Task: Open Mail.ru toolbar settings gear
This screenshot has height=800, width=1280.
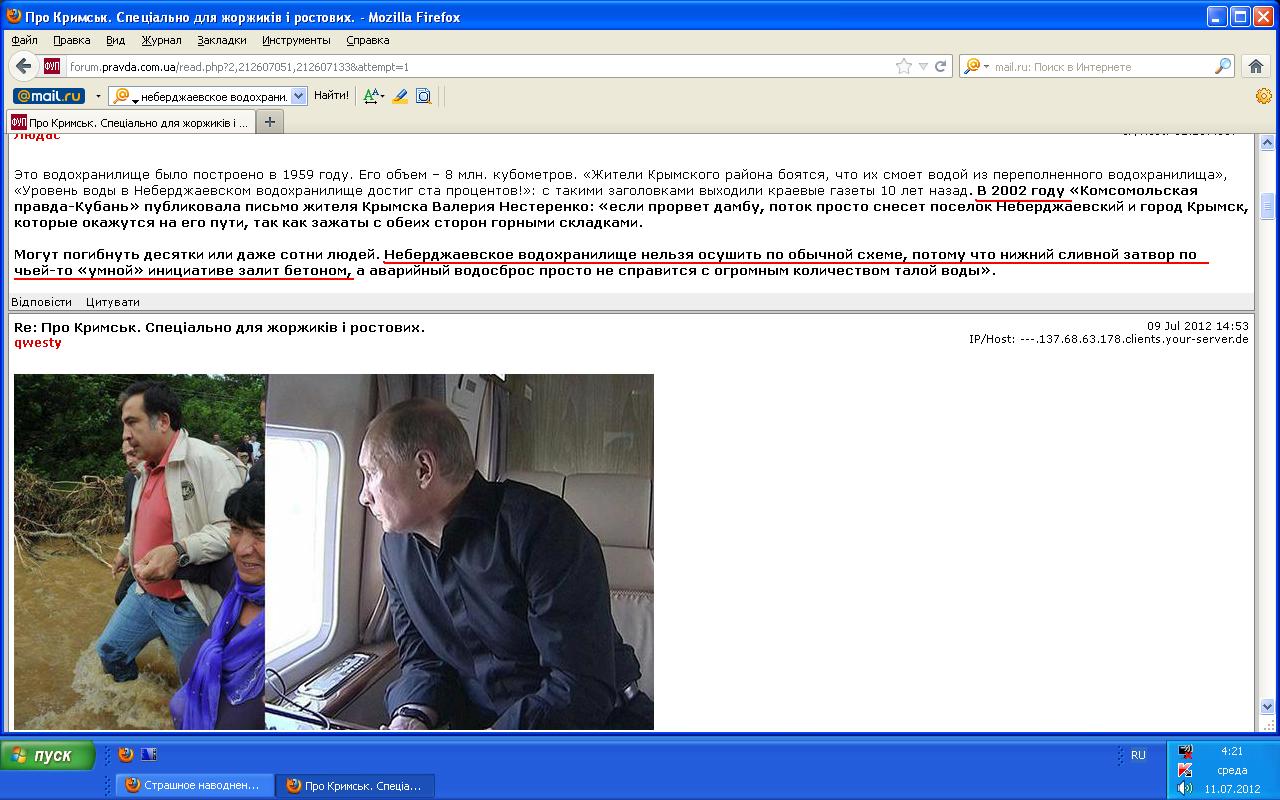Action: pyautogui.click(x=1264, y=96)
